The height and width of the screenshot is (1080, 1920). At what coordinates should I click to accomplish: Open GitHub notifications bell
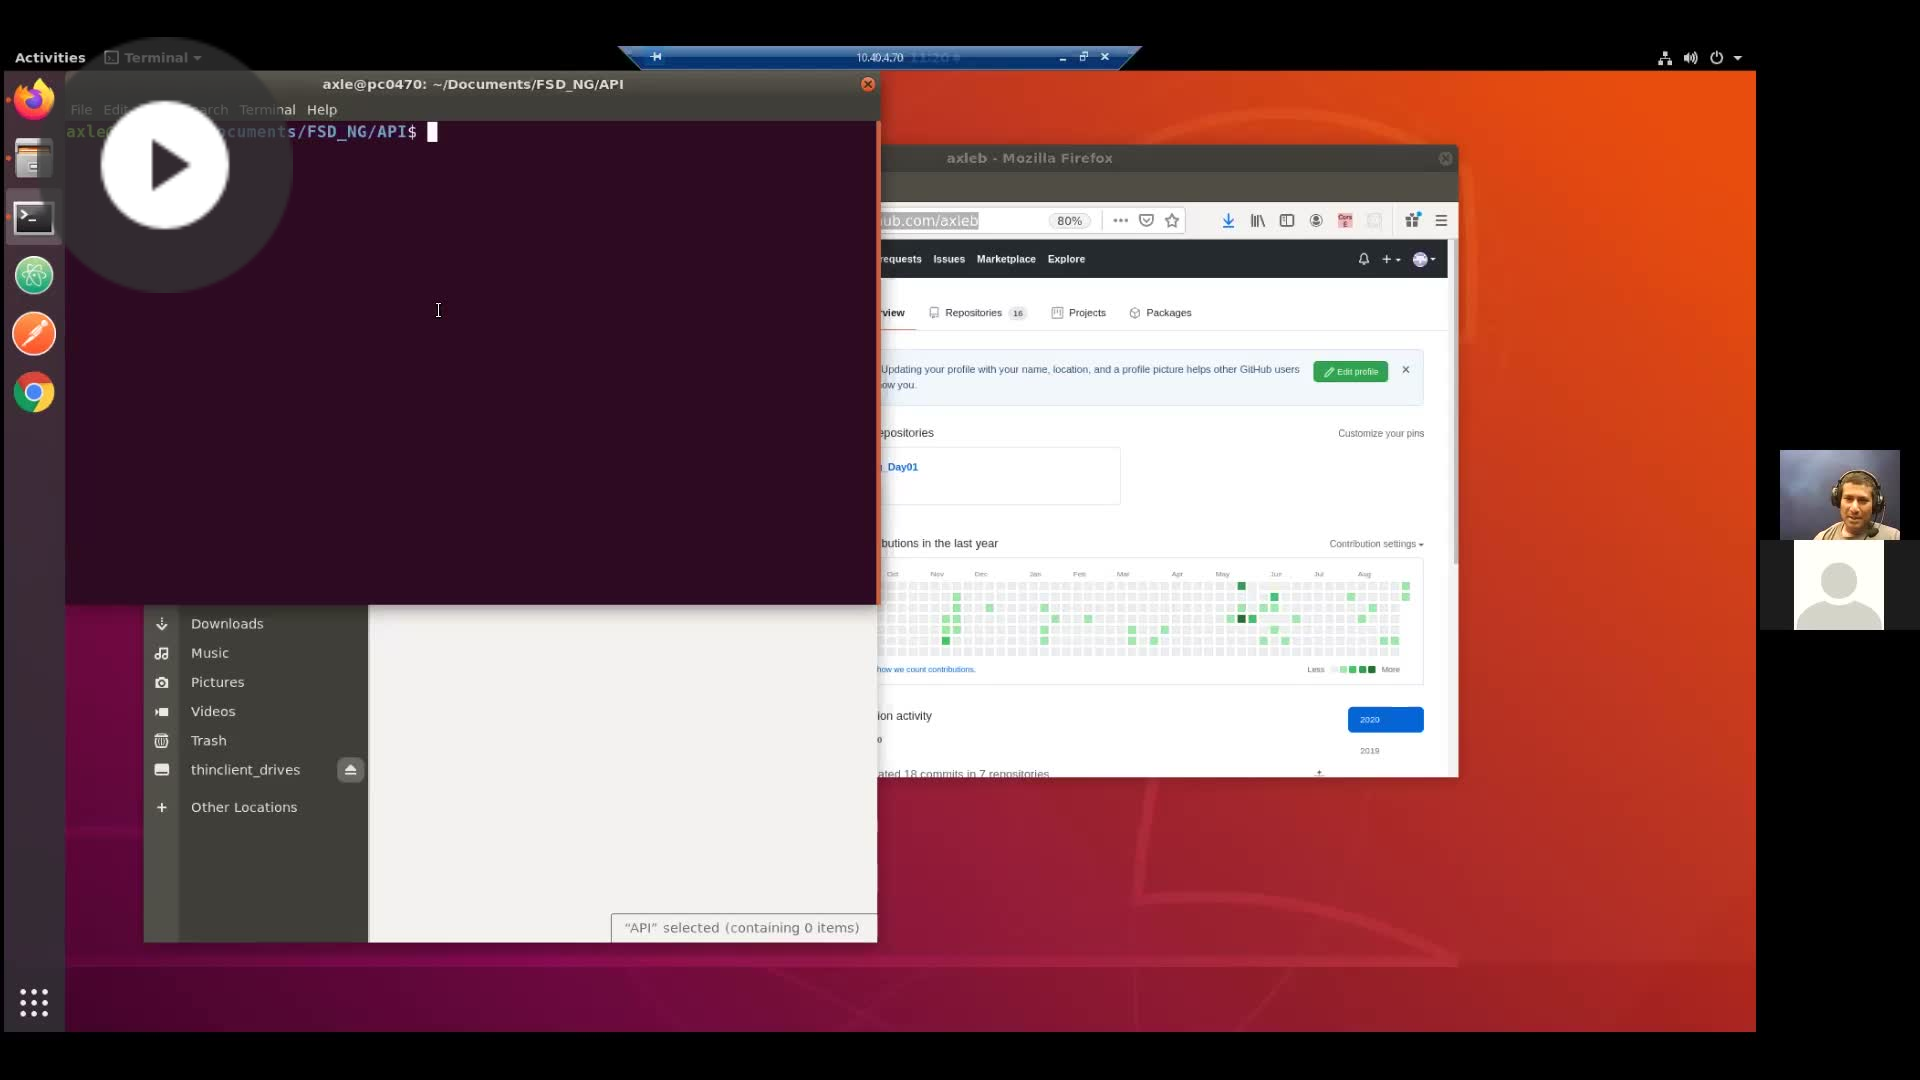point(1363,259)
